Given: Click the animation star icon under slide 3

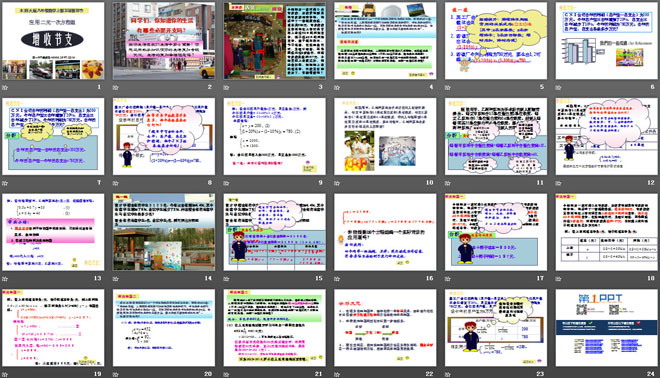Looking at the screenshot, I should [226, 88].
